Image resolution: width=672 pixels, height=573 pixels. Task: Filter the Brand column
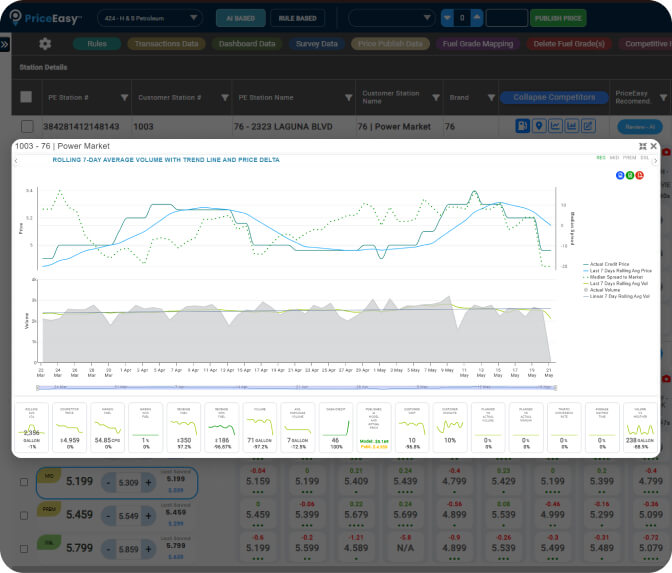pos(492,98)
